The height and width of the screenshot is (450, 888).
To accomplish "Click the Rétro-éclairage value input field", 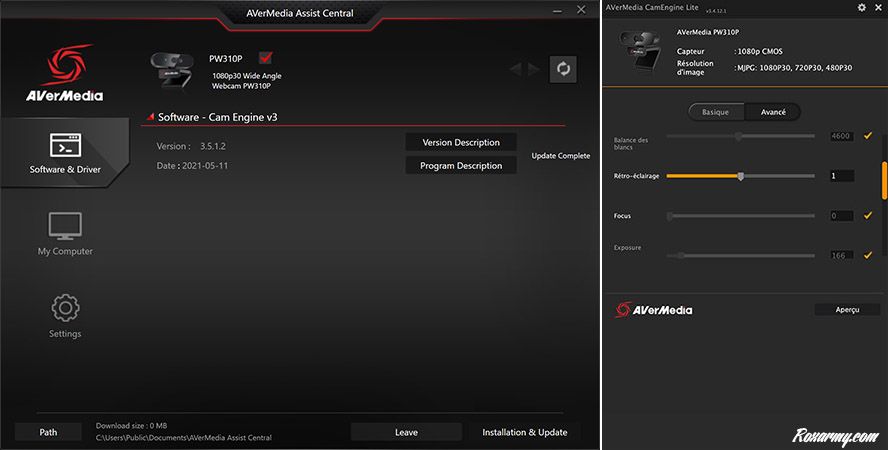I will pos(841,176).
